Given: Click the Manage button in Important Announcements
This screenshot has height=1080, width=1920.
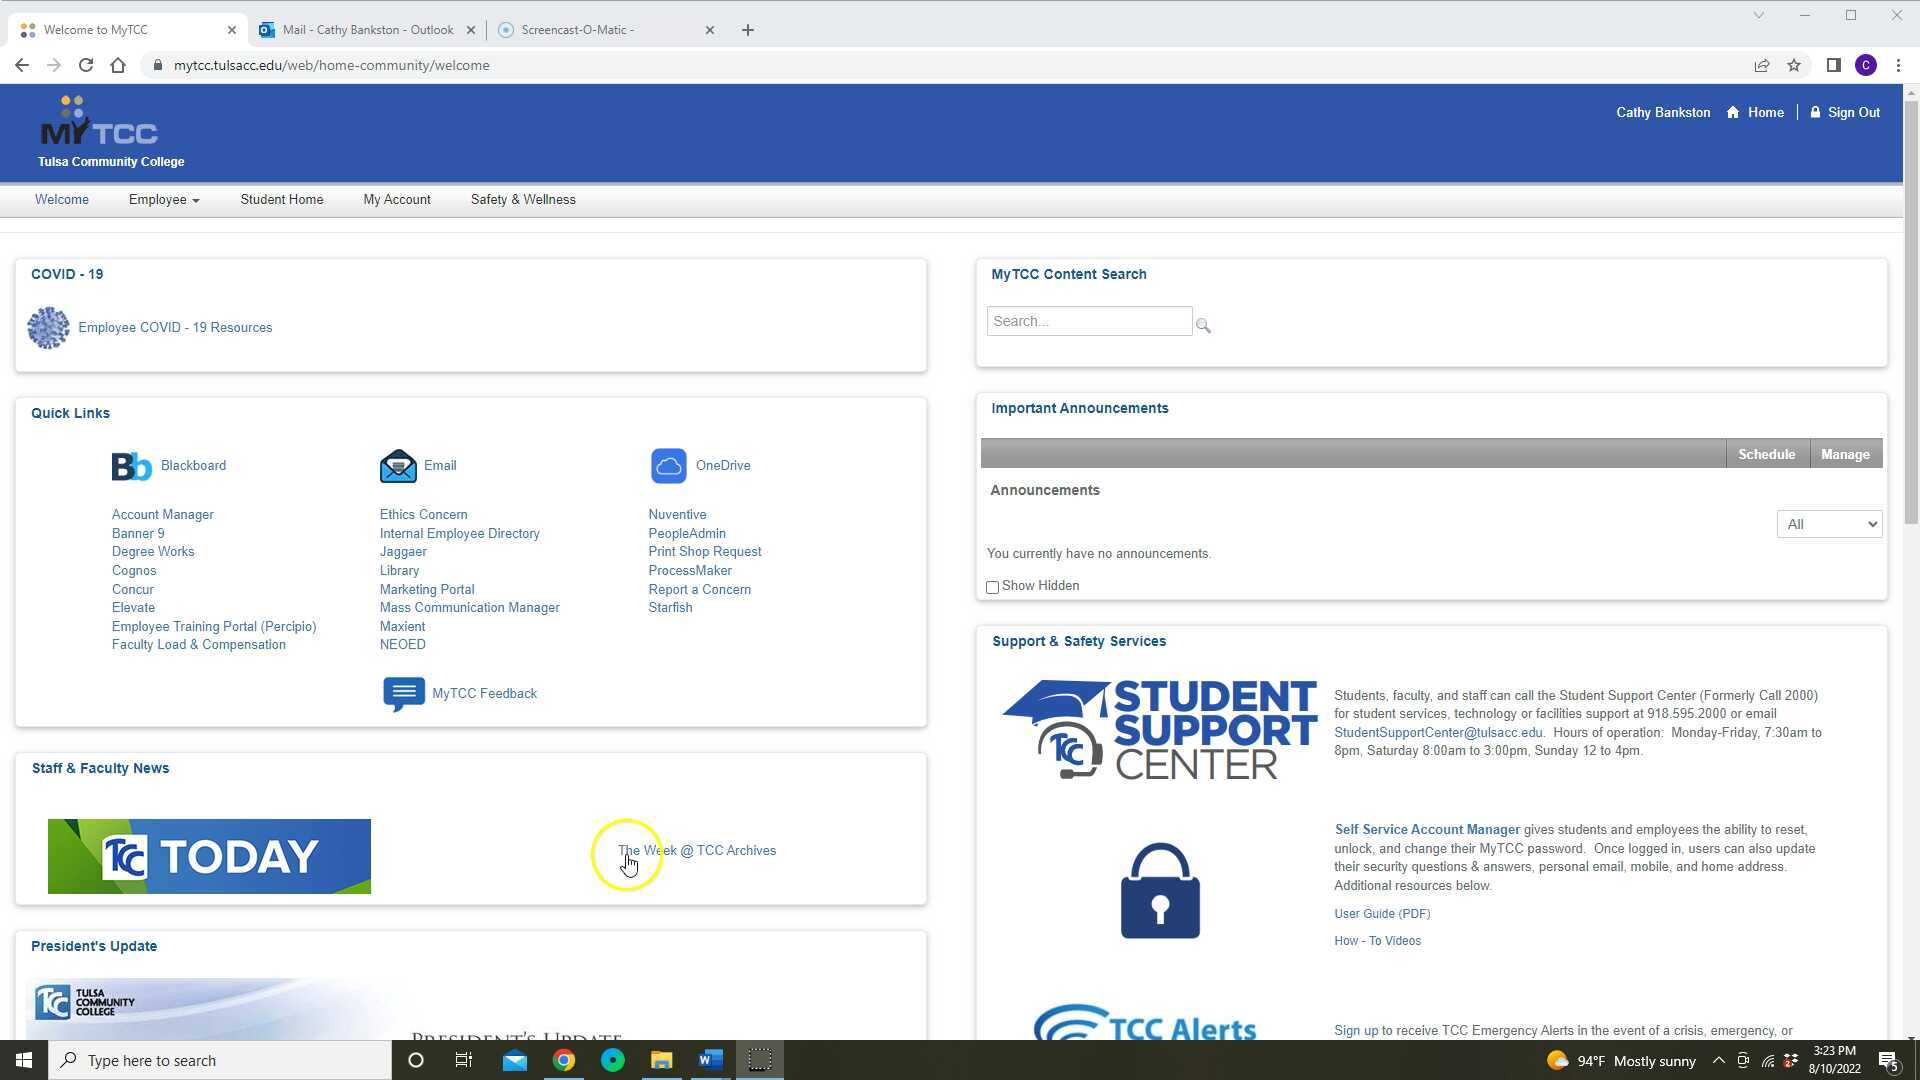Looking at the screenshot, I should click(1845, 453).
